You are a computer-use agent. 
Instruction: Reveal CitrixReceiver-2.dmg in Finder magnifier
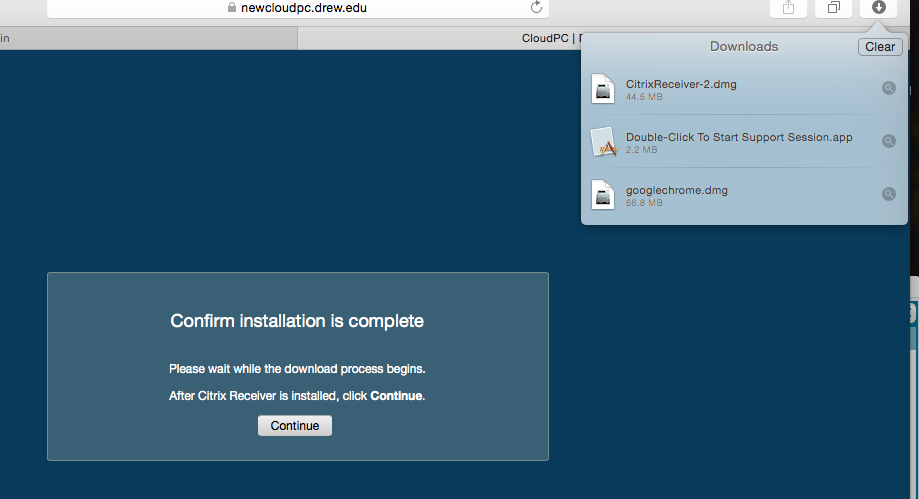[x=889, y=88]
